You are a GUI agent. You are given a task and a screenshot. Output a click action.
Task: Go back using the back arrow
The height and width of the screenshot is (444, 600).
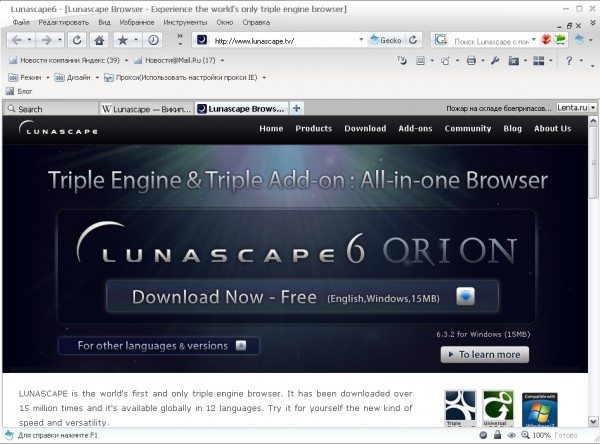click(x=16, y=40)
